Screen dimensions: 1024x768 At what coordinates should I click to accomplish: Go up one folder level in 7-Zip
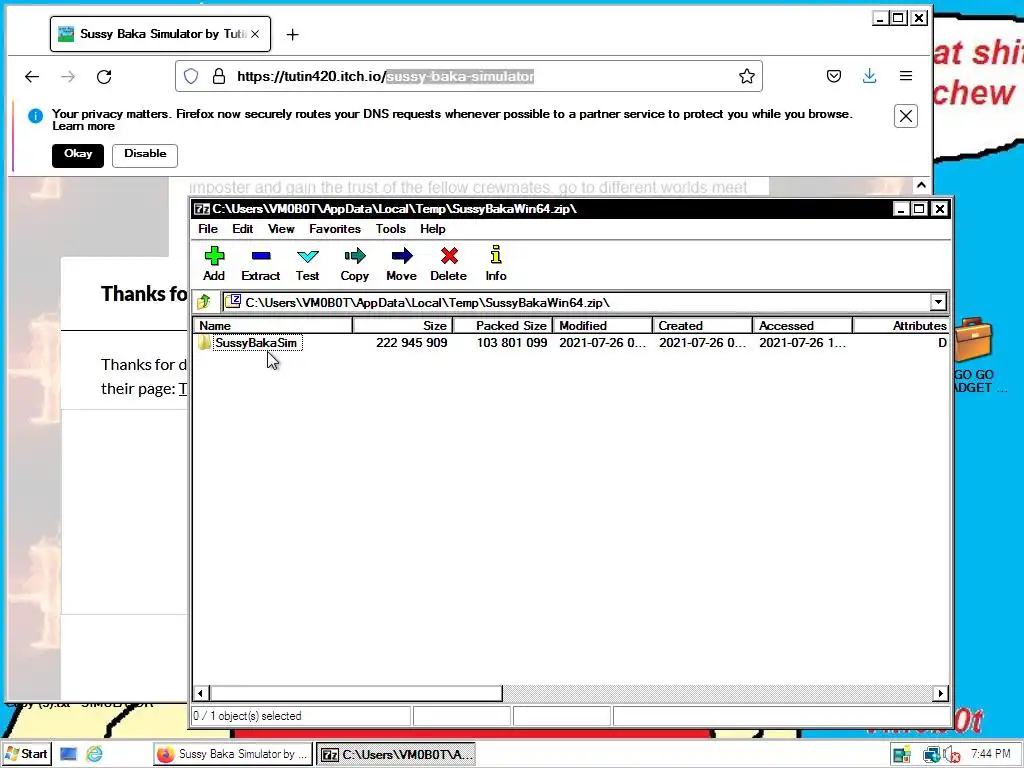(x=204, y=302)
